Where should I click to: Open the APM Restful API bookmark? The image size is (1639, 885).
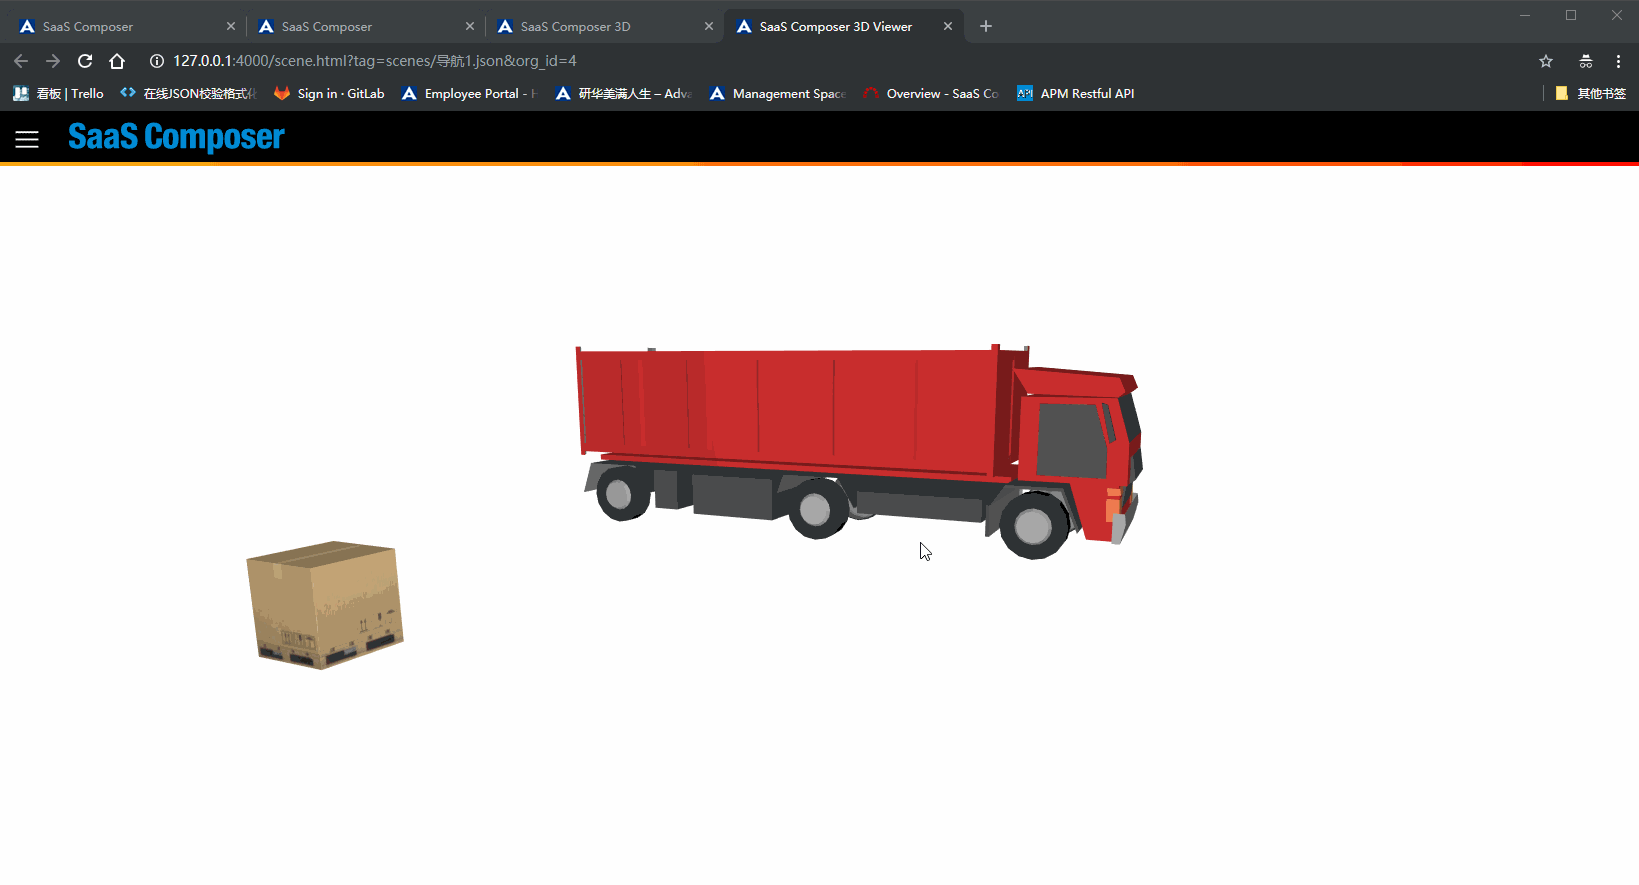pos(1076,93)
